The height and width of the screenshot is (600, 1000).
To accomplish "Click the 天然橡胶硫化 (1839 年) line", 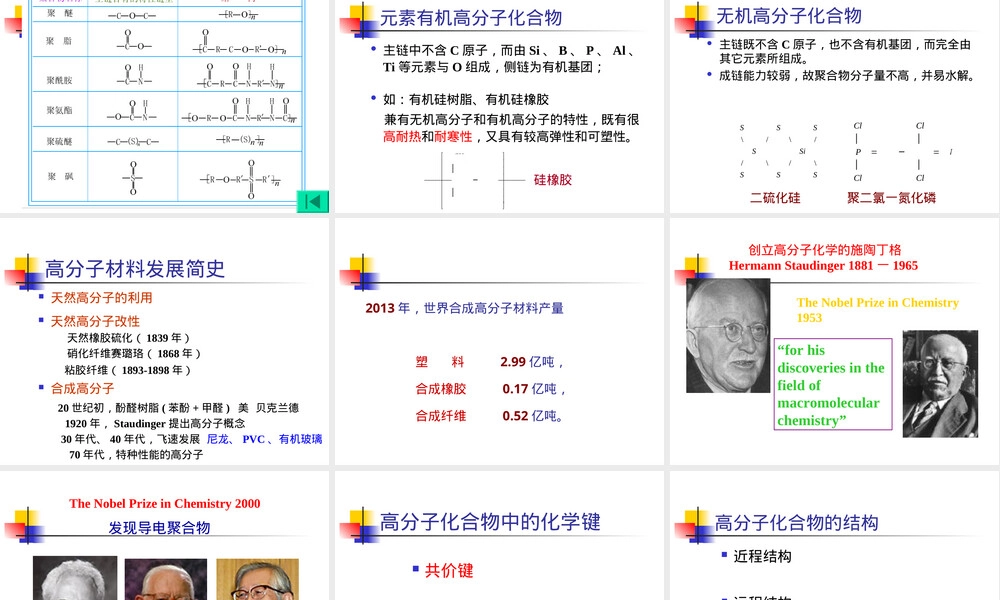I will point(128,338).
